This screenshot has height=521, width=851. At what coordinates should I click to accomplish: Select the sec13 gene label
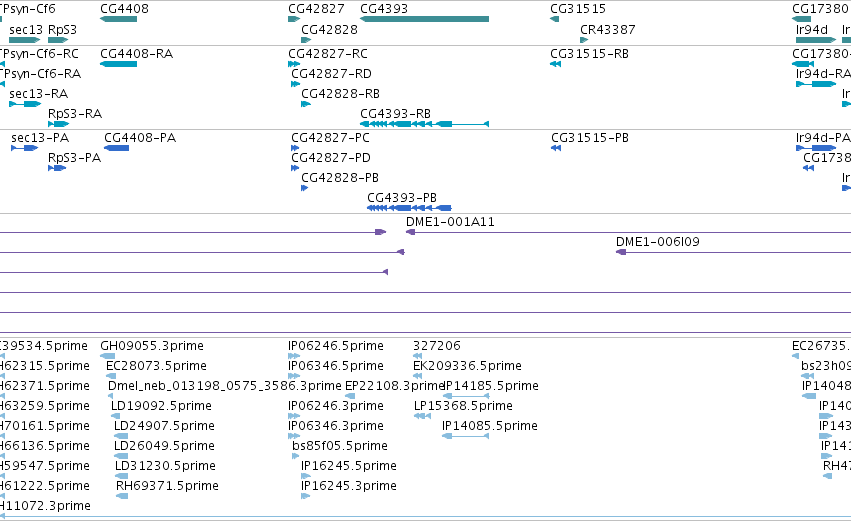click(26, 30)
